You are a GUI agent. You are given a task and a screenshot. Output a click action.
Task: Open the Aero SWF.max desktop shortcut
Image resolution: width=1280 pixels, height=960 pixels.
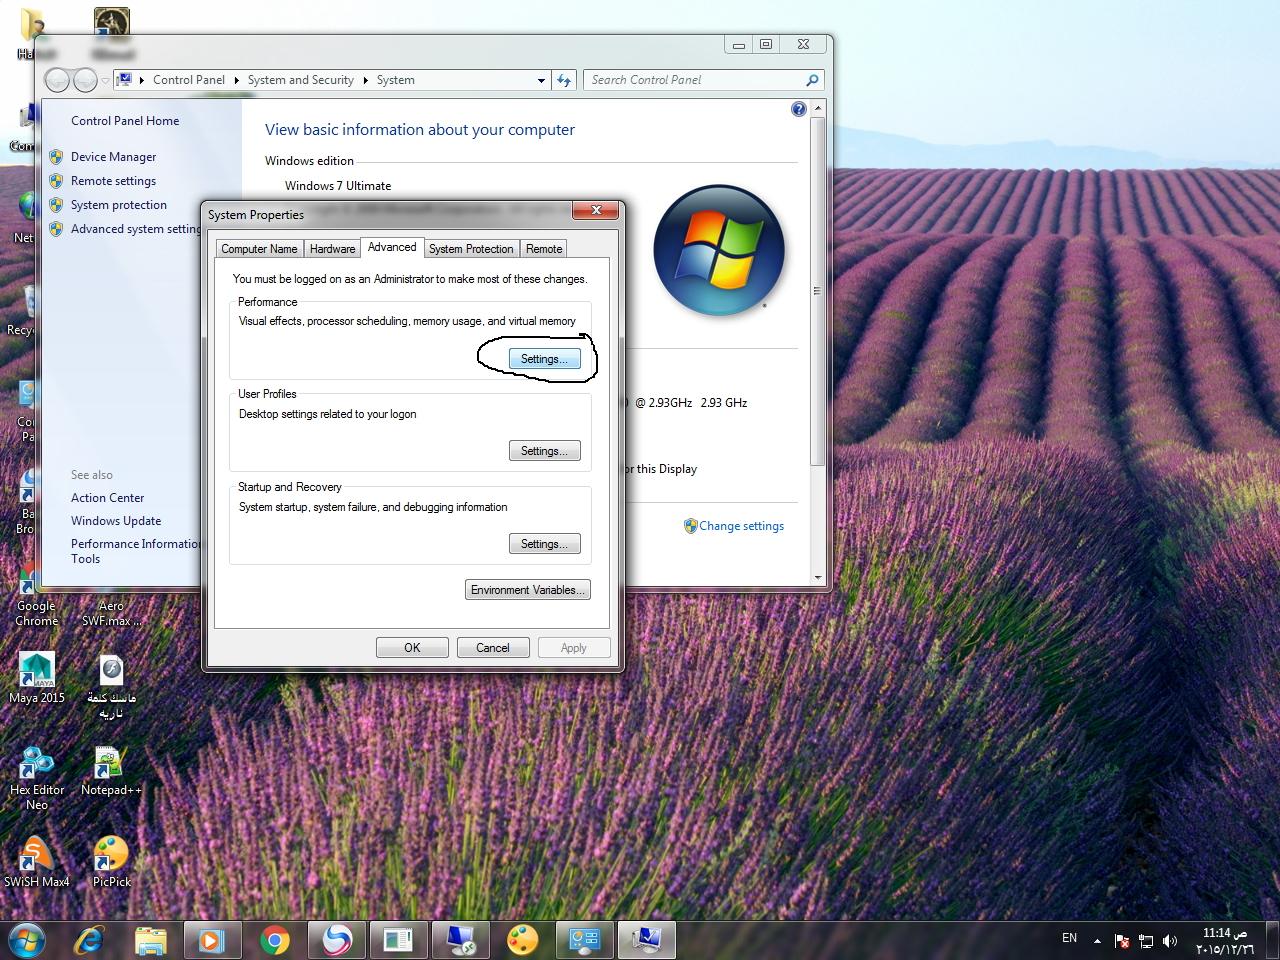111,612
